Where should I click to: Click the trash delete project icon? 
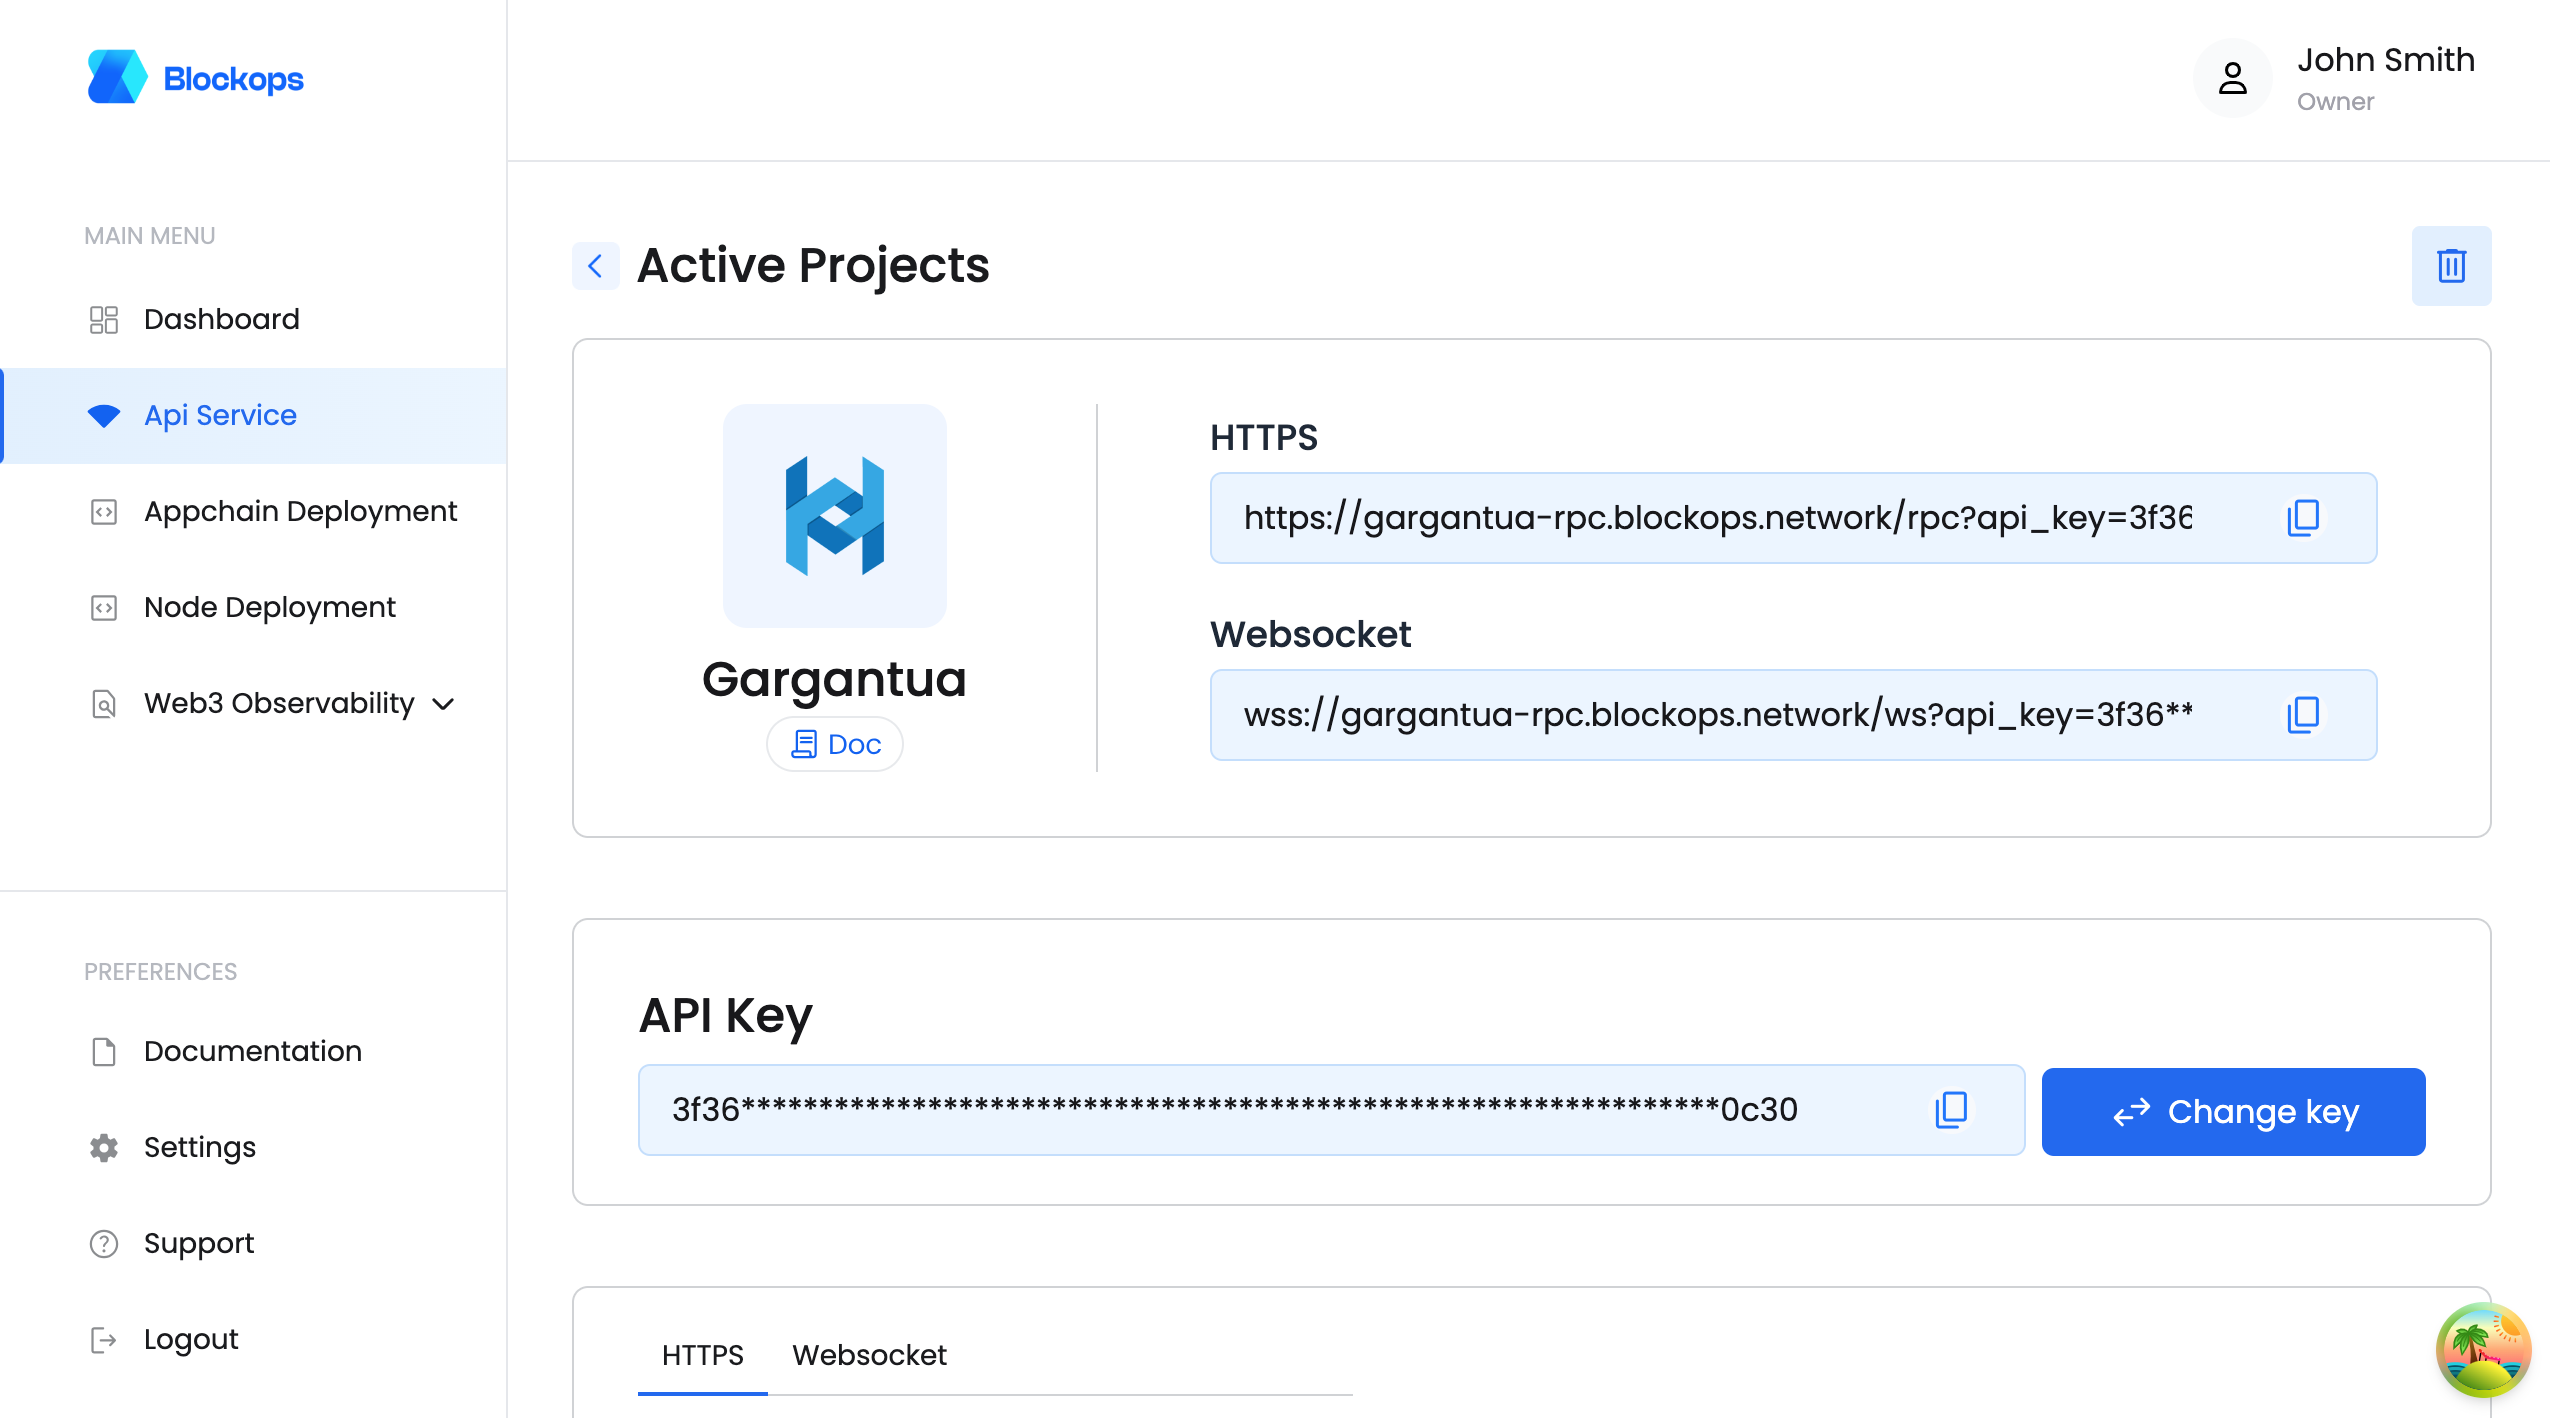click(x=2450, y=266)
